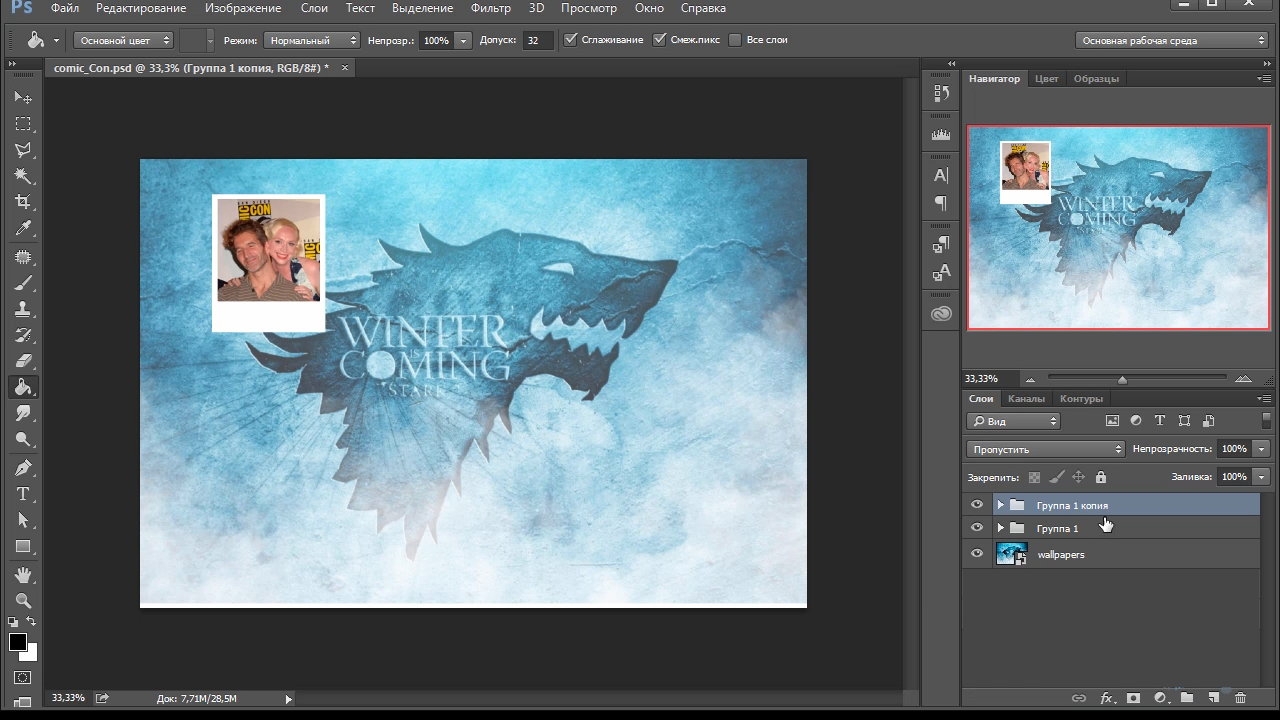
Task: Open the Character panel icon
Action: point(941,176)
